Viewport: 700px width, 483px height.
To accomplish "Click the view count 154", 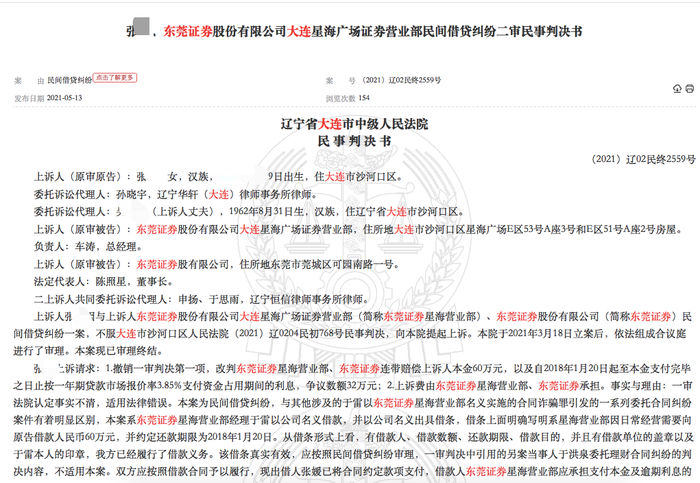I will pos(364,98).
